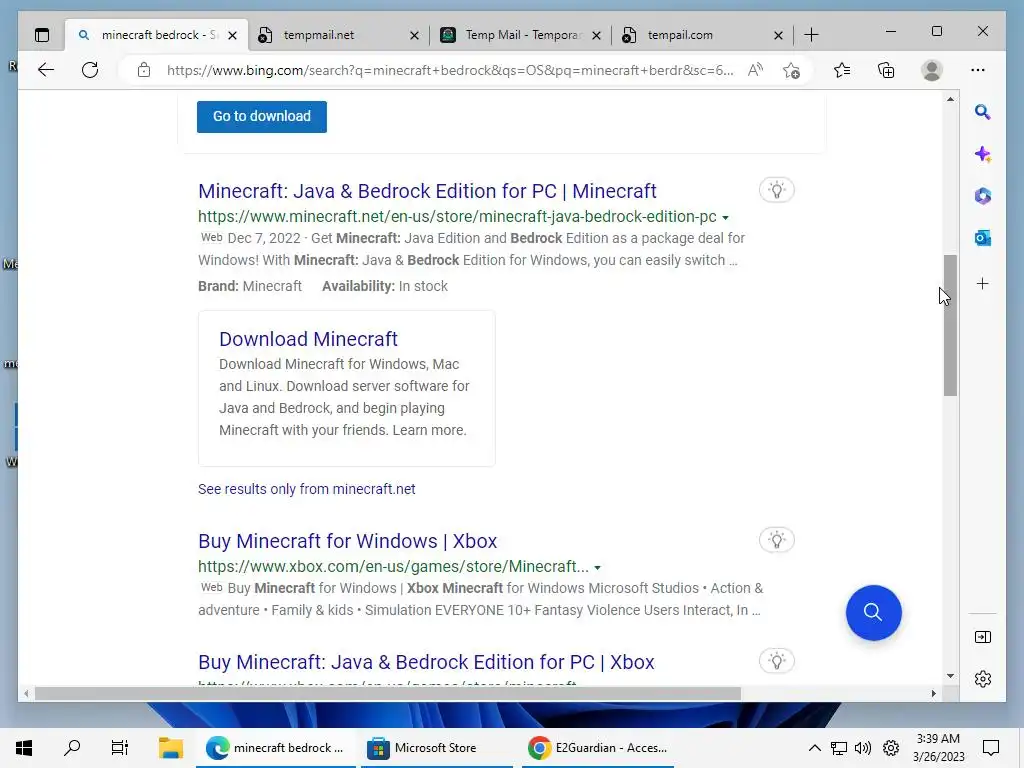
Task: Open the network icon in system tray
Action: [839, 748]
